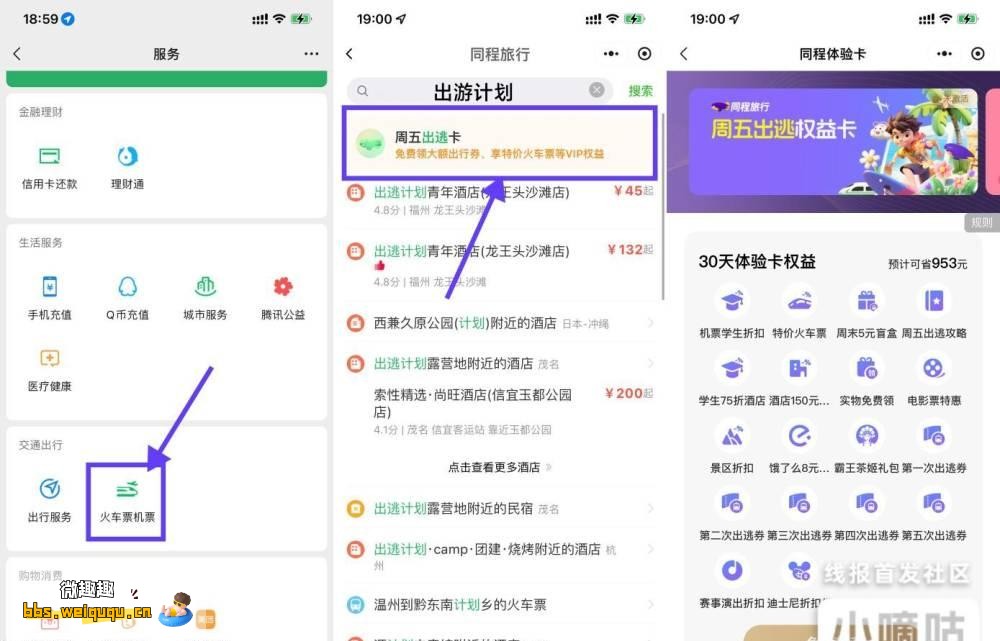Open 医疗健康 medical health
The width and height of the screenshot is (1000, 641).
click(49, 369)
